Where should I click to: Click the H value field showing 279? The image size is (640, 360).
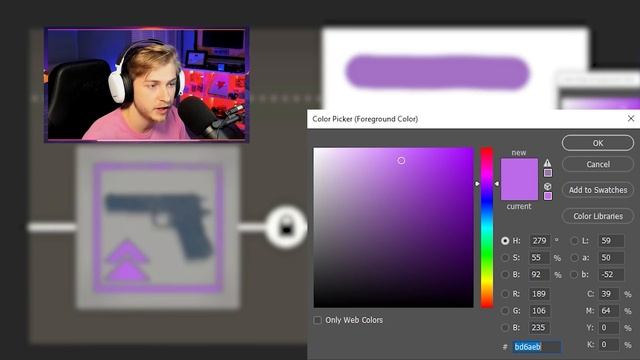pyautogui.click(x=540, y=241)
